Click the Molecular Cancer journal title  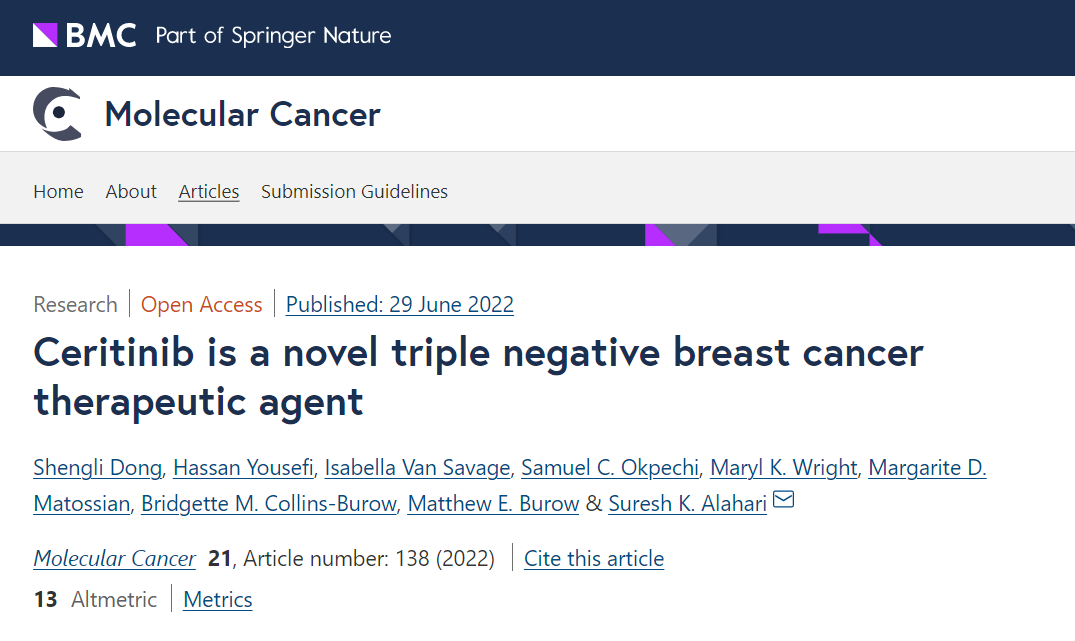pos(242,114)
